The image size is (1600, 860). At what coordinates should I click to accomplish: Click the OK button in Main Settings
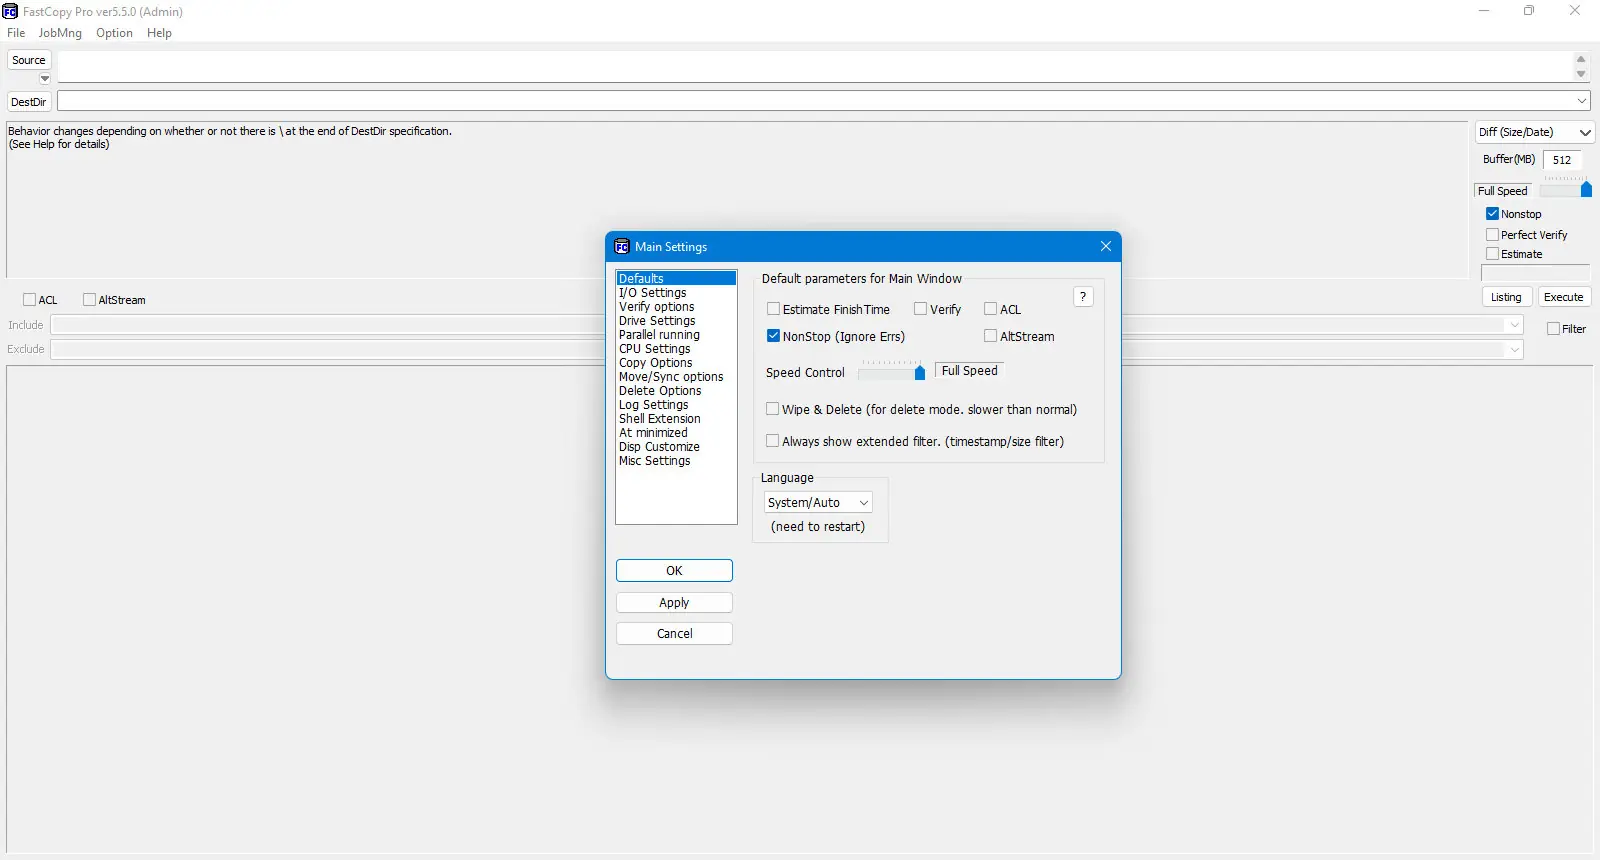click(674, 571)
